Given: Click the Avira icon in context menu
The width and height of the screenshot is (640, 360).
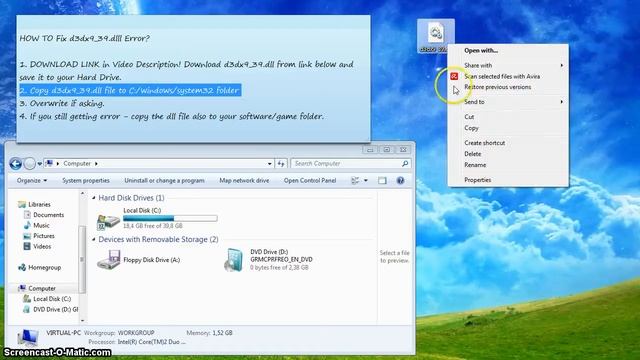Looking at the screenshot, I should (x=454, y=76).
